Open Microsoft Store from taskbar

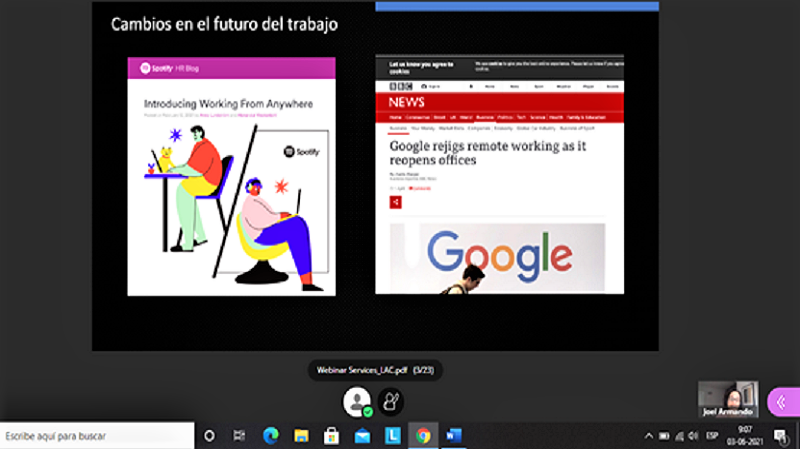(x=332, y=436)
